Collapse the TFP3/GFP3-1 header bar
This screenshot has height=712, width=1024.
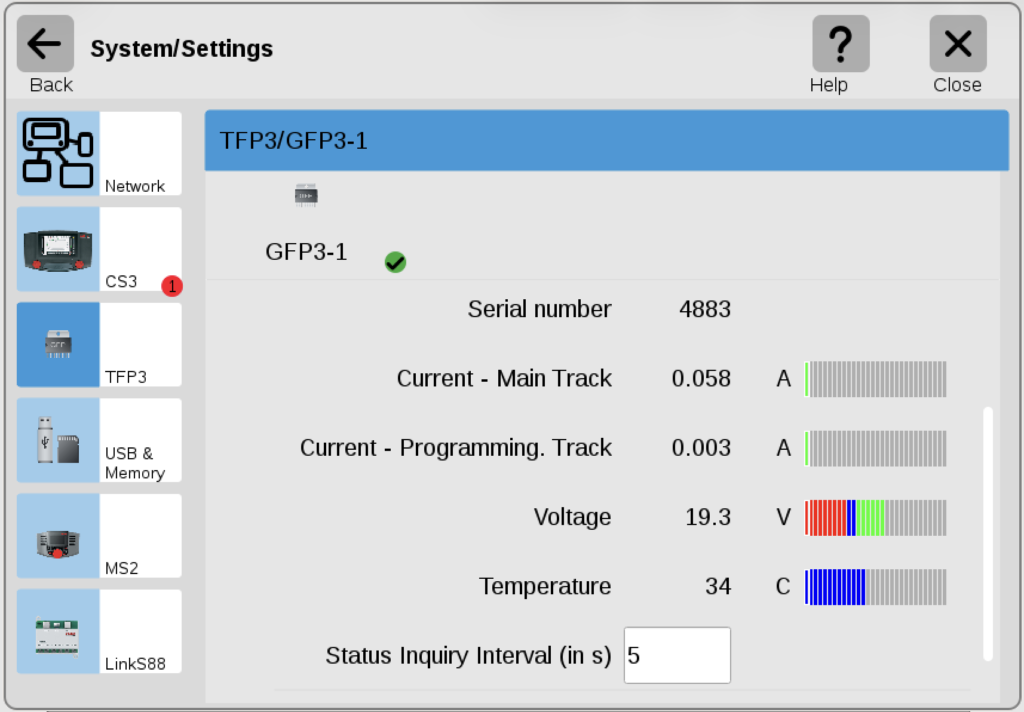point(606,141)
